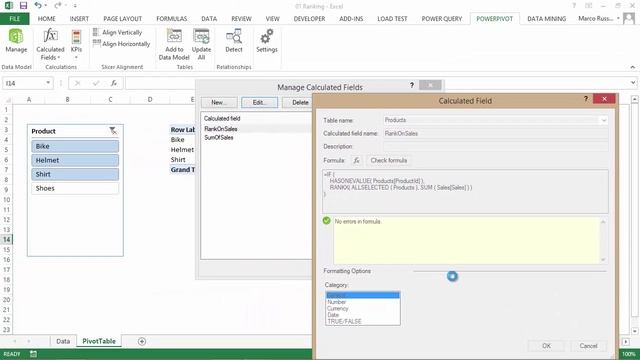Click the Helmet row label in the pivot table

coord(182,149)
